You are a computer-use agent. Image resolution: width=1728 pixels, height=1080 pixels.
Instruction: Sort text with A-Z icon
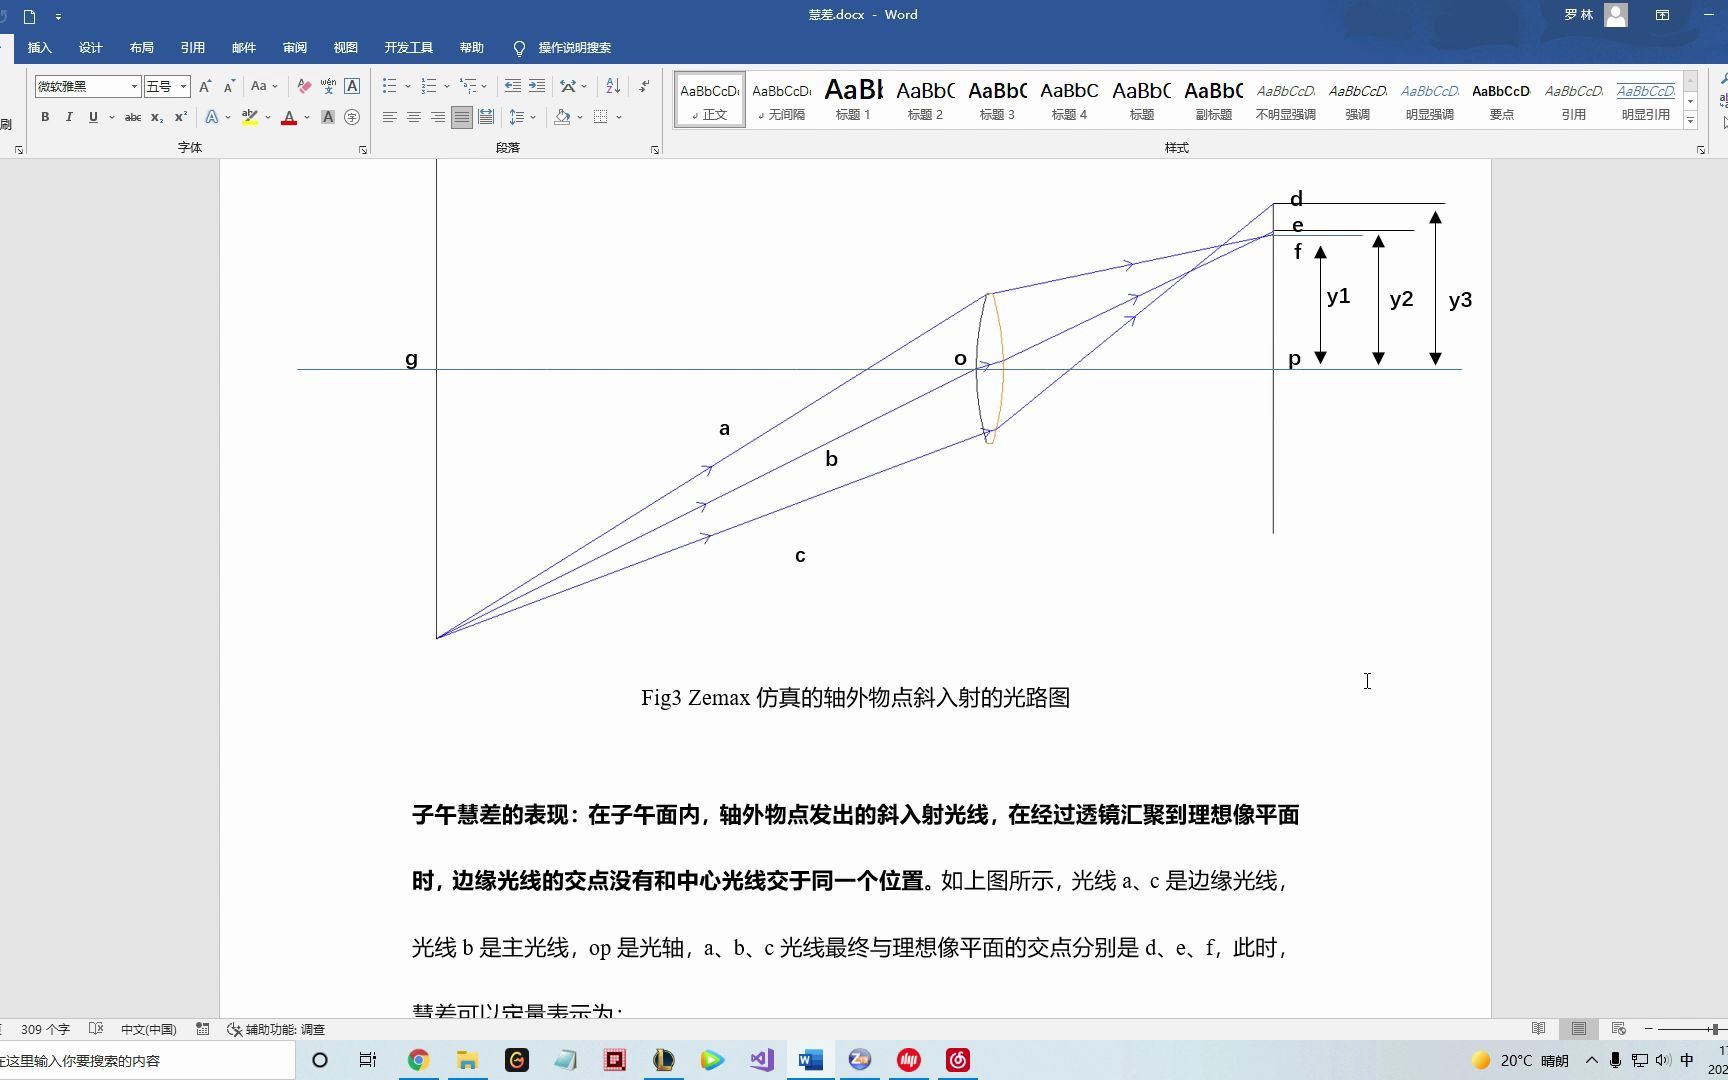[613, 86]
